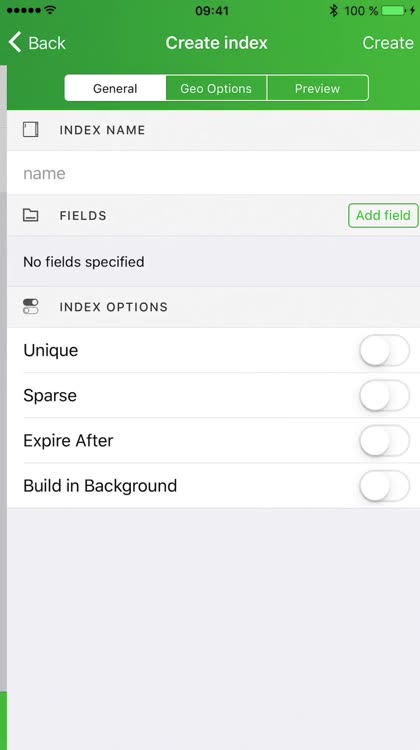
Task: Enable the Unique toggle
Action: tap(385, 350)
